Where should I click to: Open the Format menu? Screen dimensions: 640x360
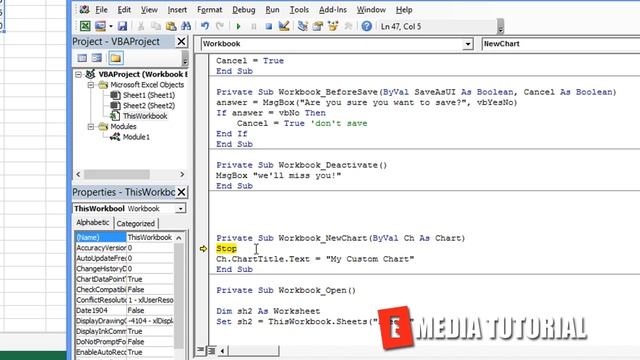pyautogui.click(x=209, y=9)
